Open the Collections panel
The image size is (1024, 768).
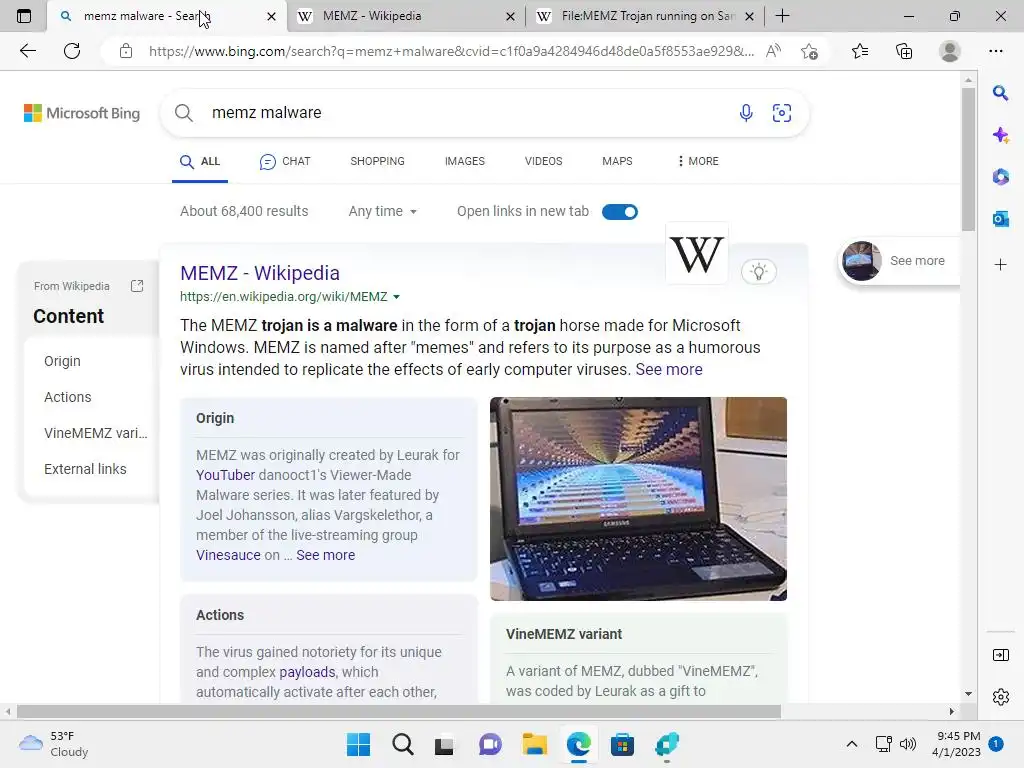[904, 51]
